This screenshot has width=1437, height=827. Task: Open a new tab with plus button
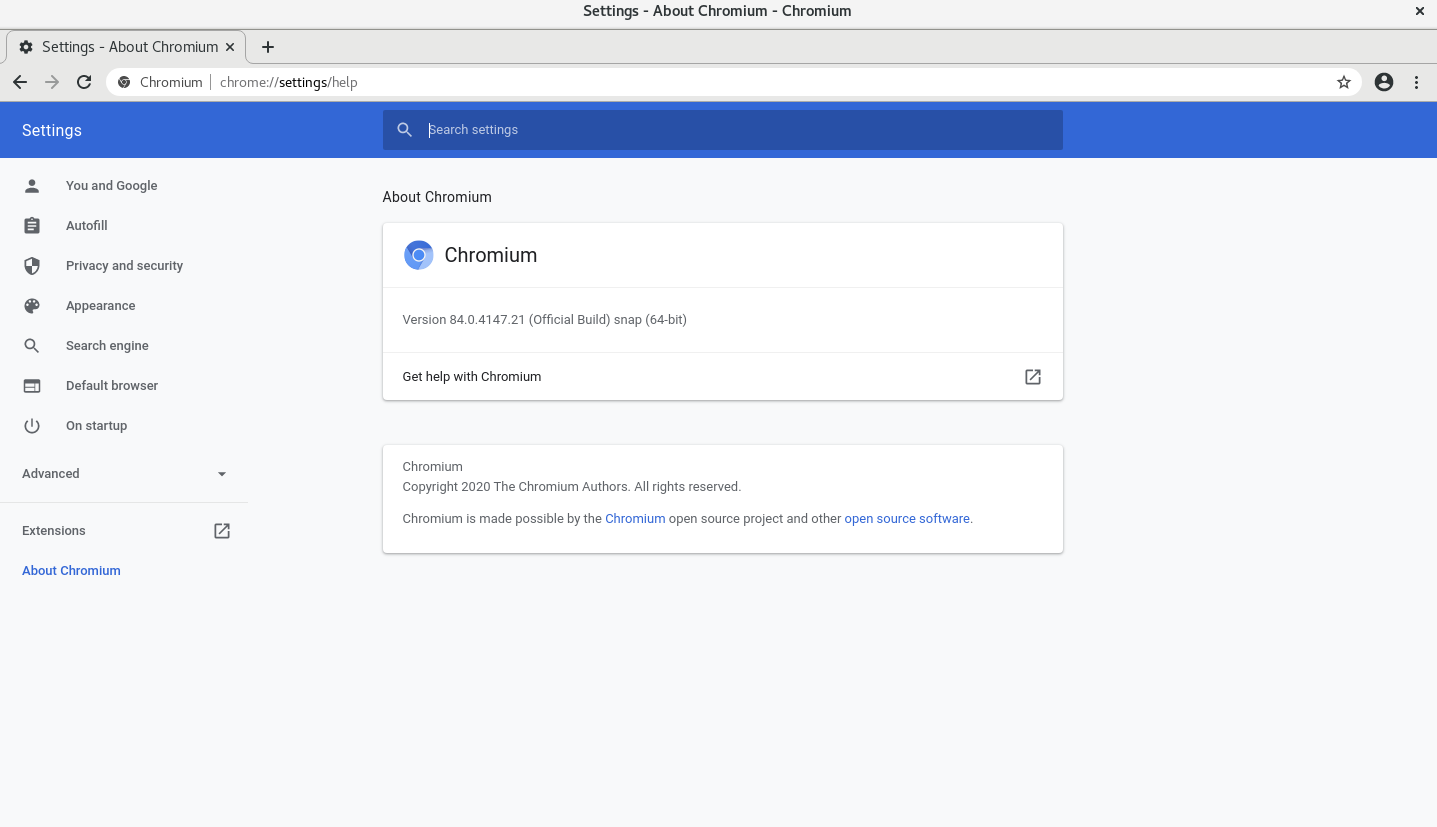click(267, 47)
